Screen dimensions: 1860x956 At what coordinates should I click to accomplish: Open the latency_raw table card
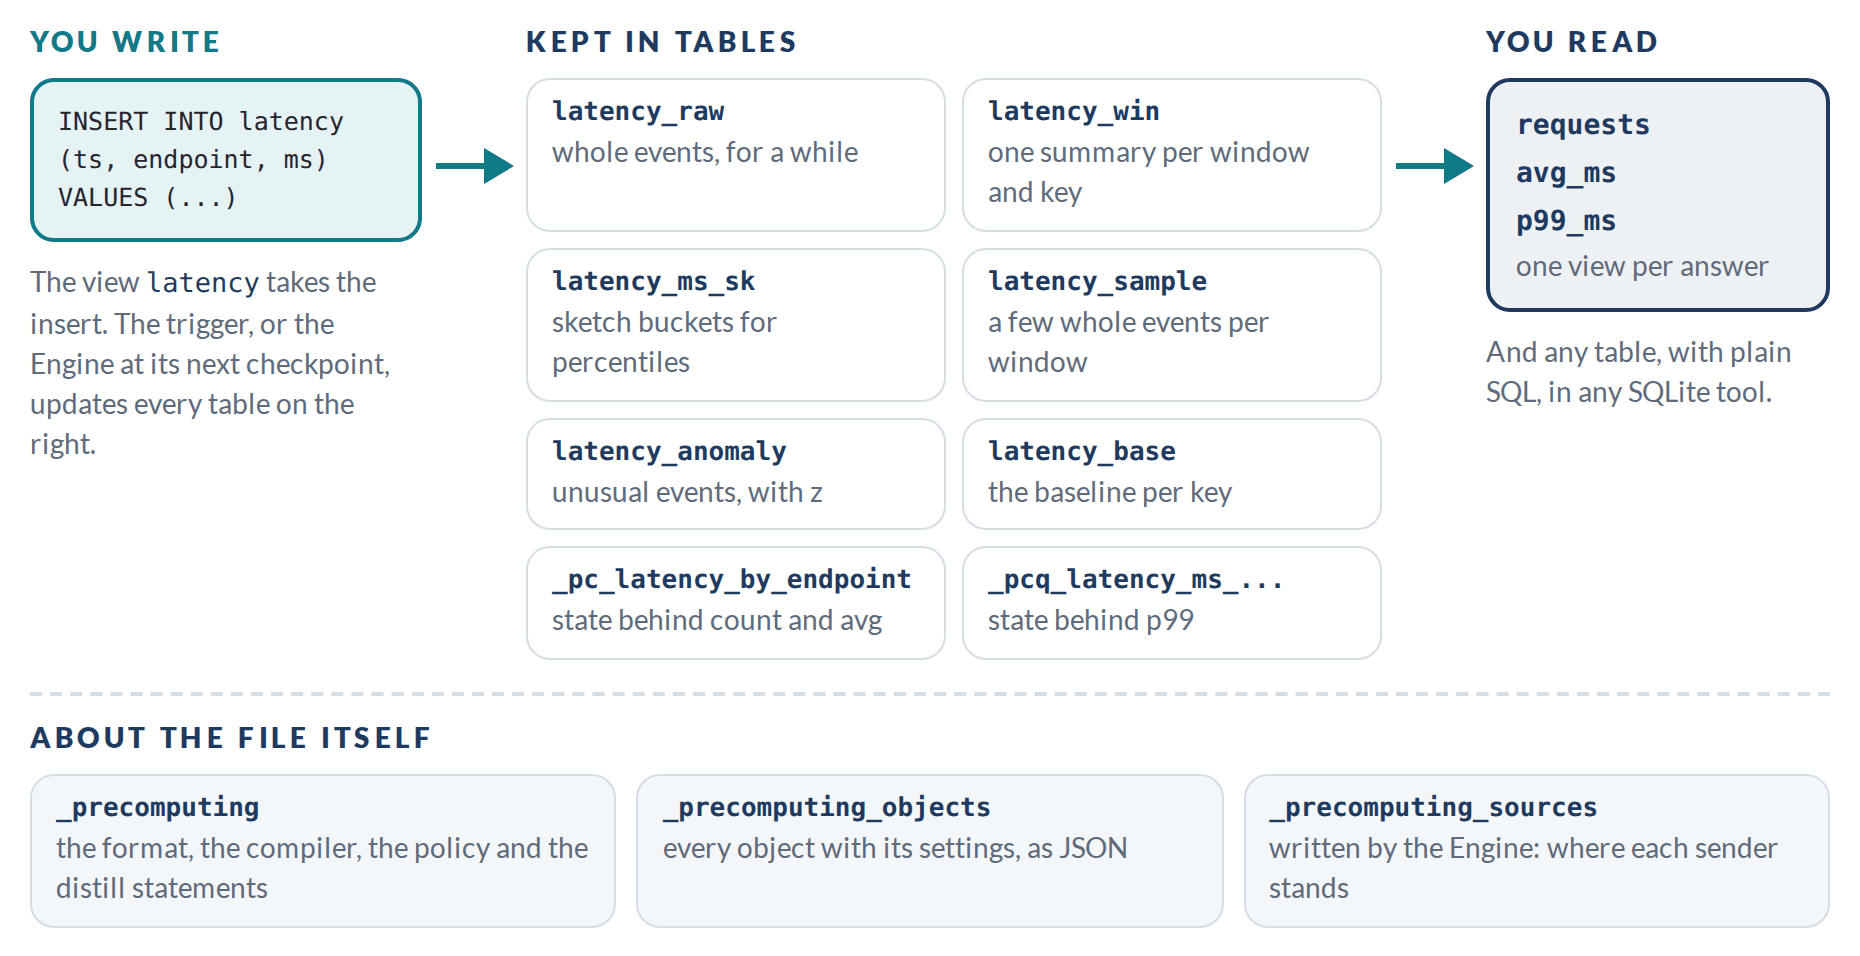(736, 155)
